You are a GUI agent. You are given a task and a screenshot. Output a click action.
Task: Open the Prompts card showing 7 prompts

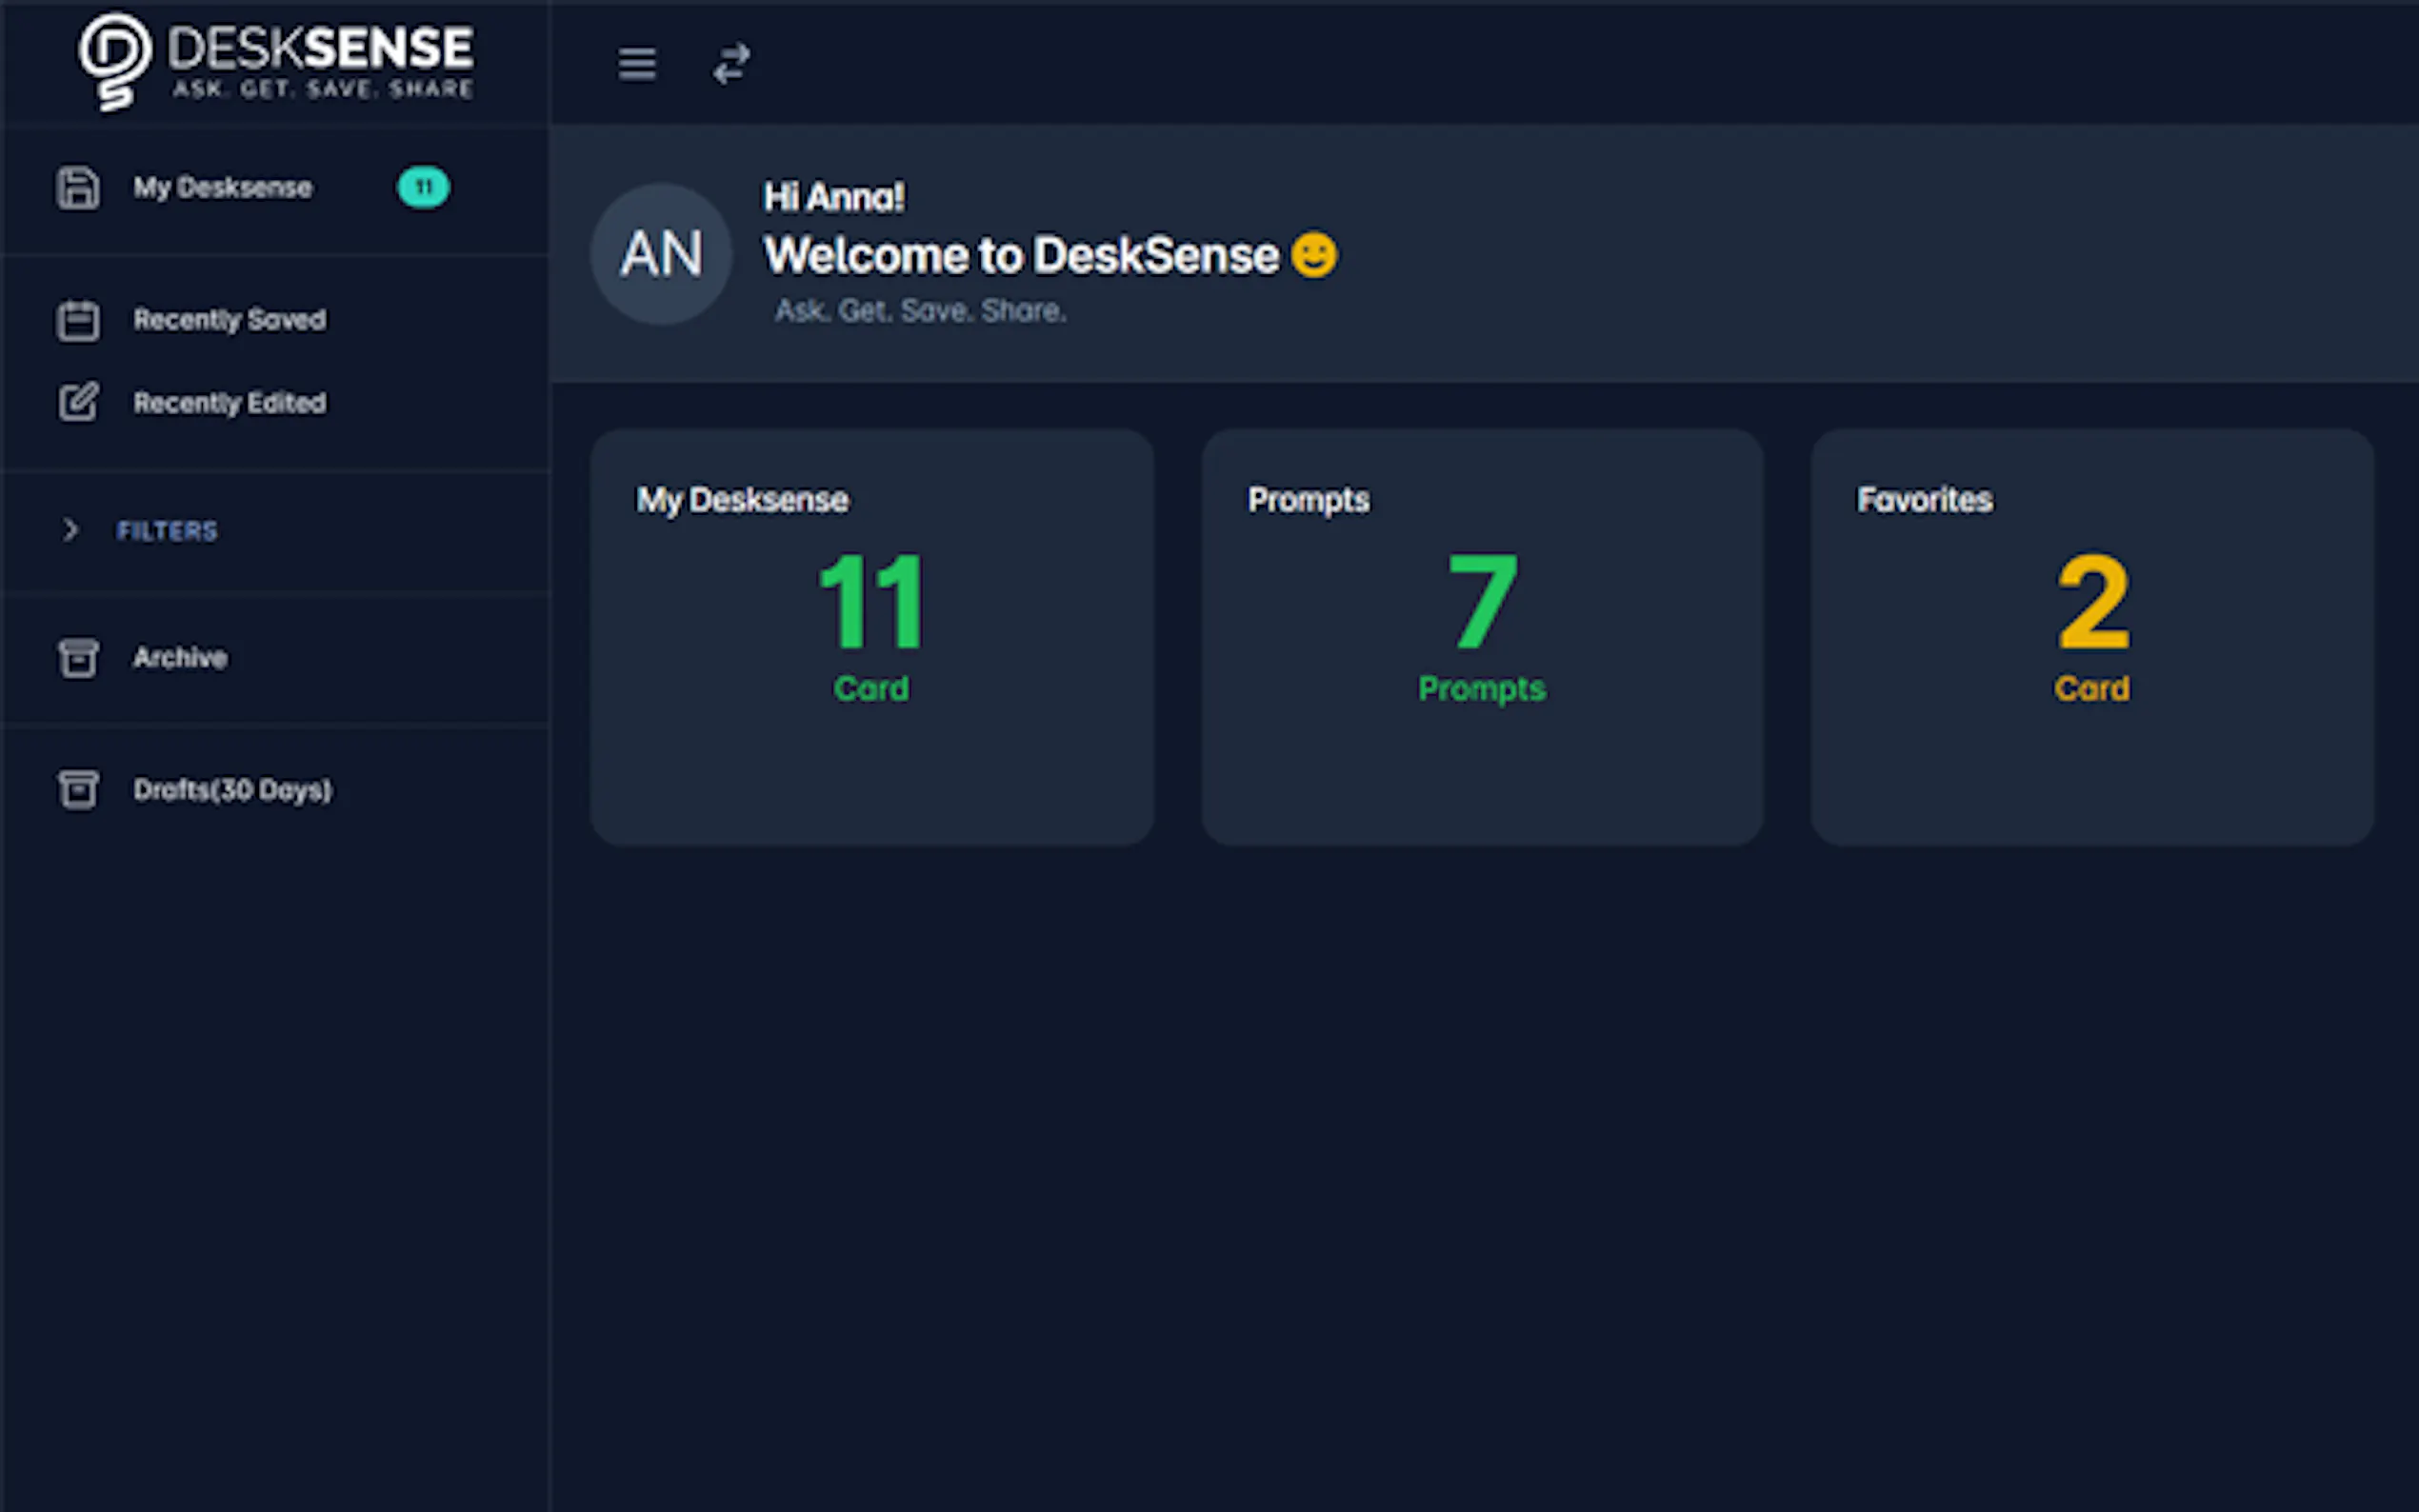[1480, 637]
